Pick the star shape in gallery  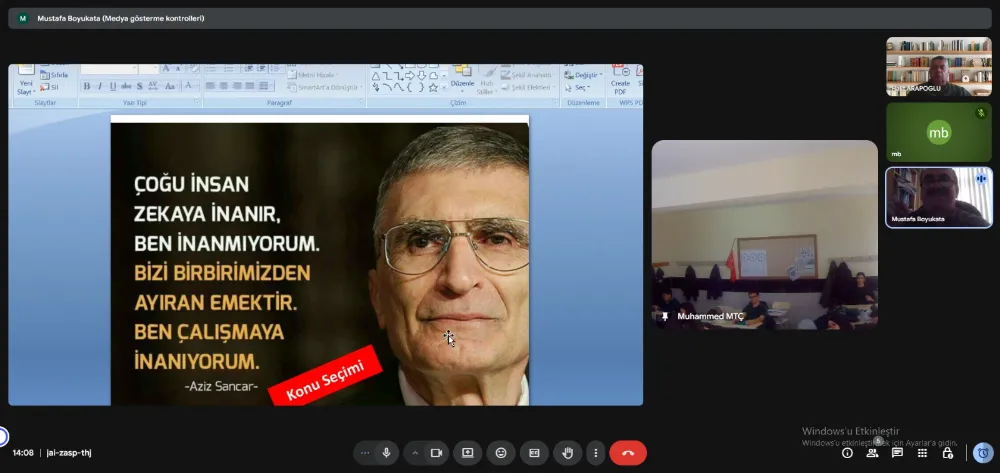coord(433,88)
